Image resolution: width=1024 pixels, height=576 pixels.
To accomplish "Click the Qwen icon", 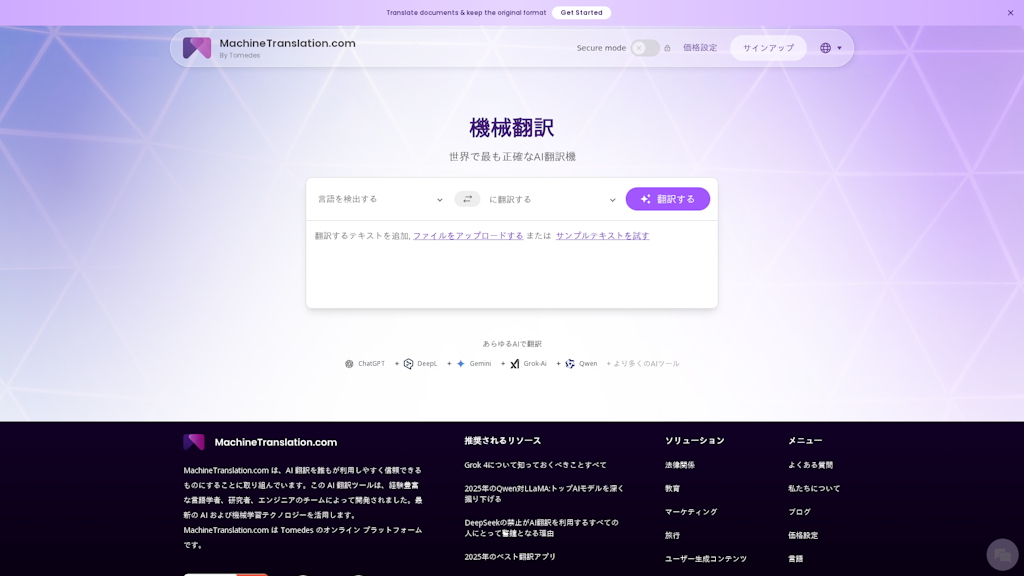I will (569, 364).
